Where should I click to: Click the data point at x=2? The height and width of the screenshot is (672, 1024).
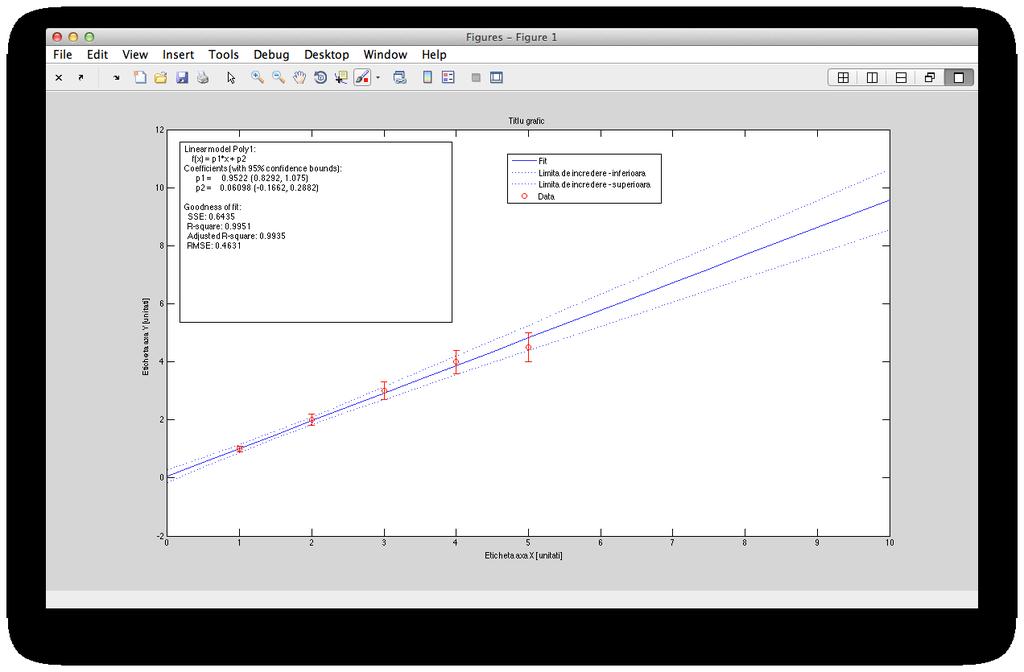[312, 420]
